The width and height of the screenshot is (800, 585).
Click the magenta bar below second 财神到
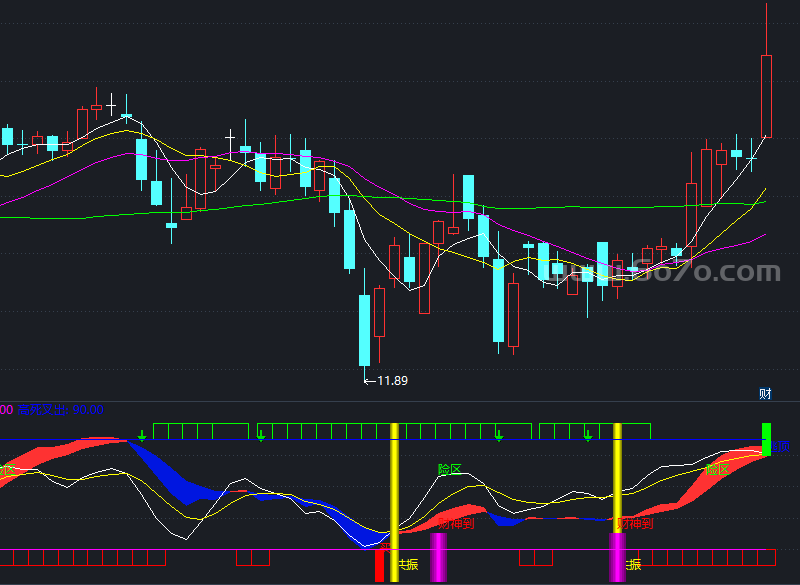[x=617, y=557]
